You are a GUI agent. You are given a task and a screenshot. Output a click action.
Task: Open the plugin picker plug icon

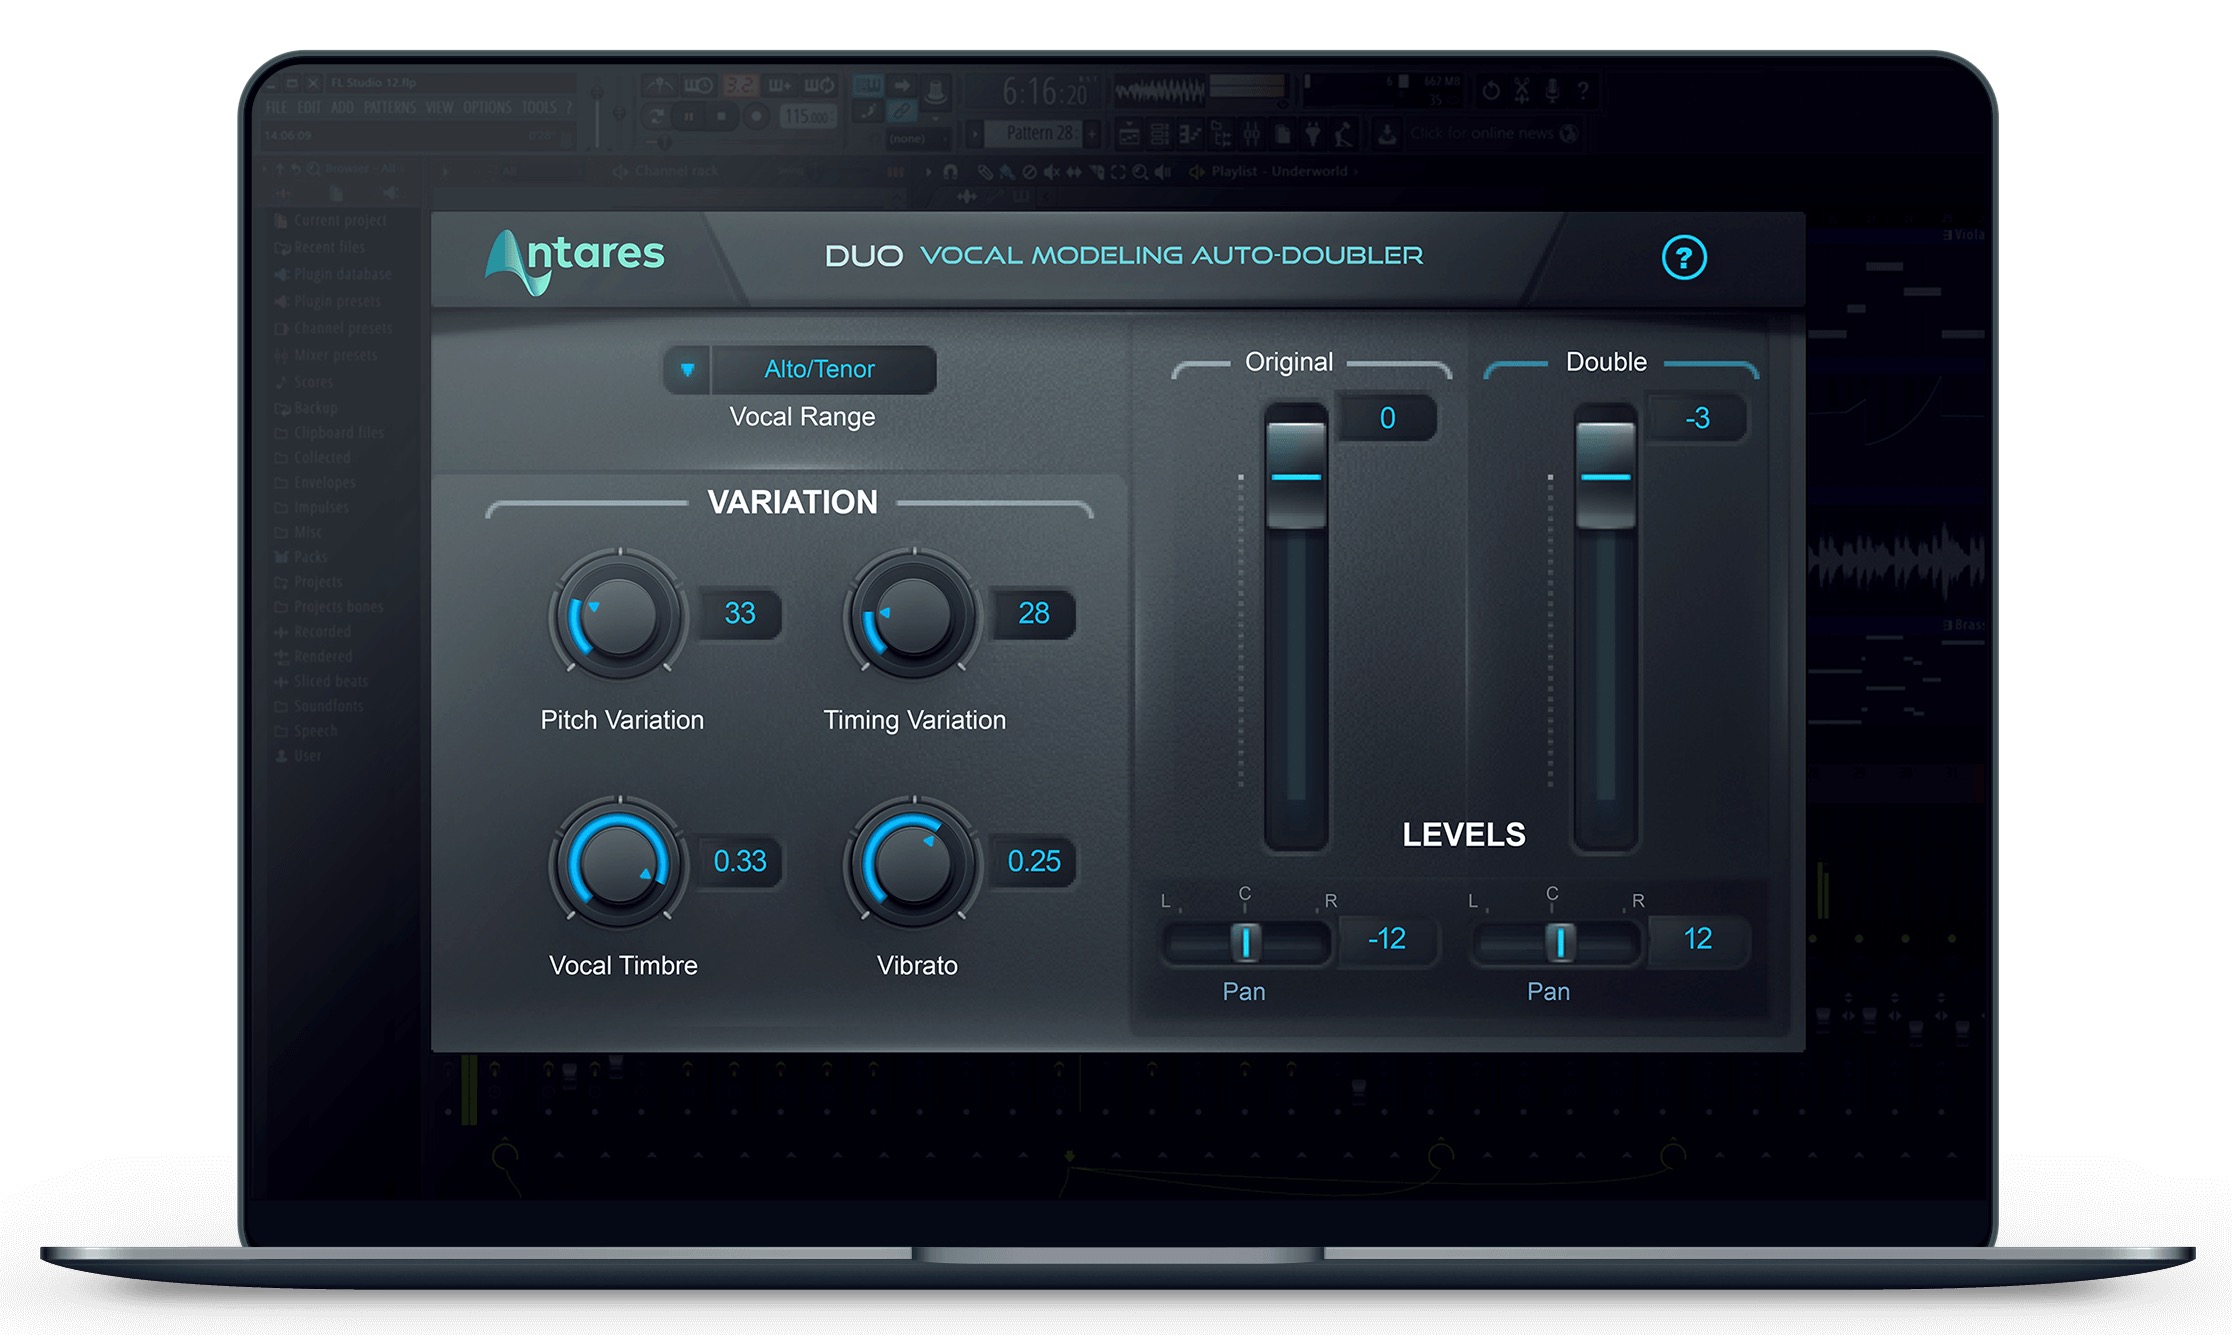pyautogui.click(x=1313, y=134)
